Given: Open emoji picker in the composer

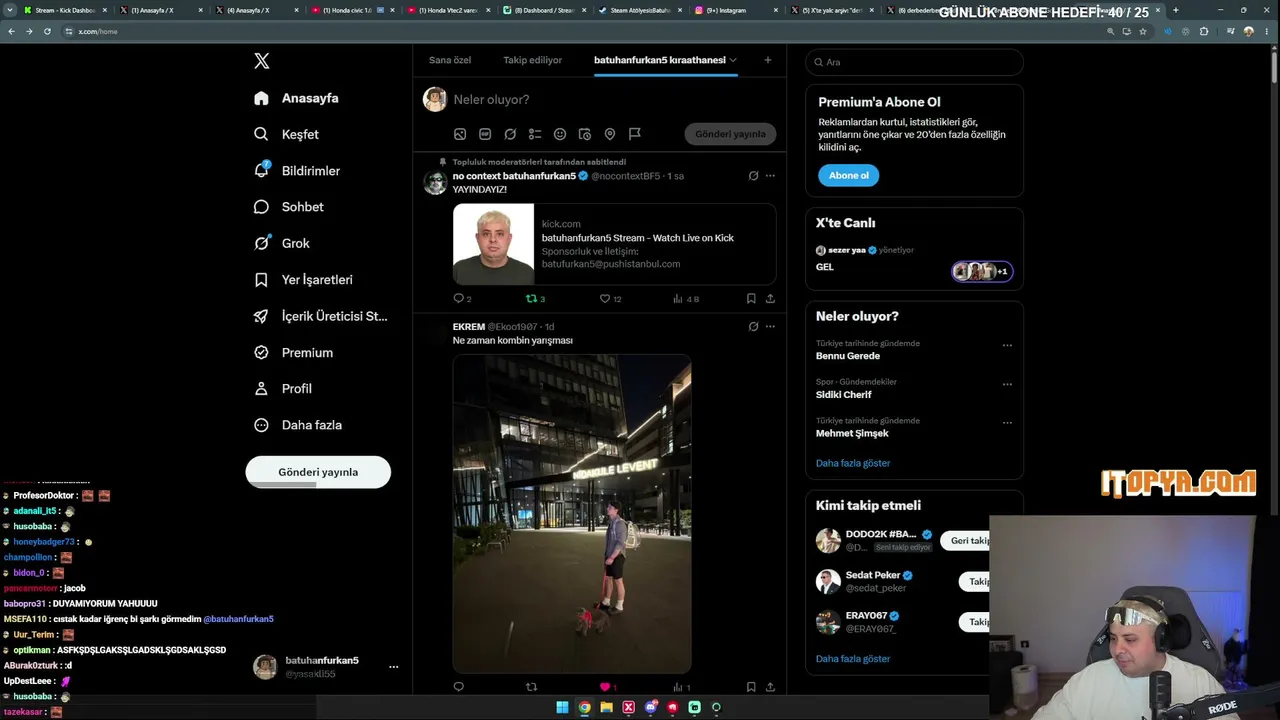Looking at the screenshot, I should click(x=560, y=134).
